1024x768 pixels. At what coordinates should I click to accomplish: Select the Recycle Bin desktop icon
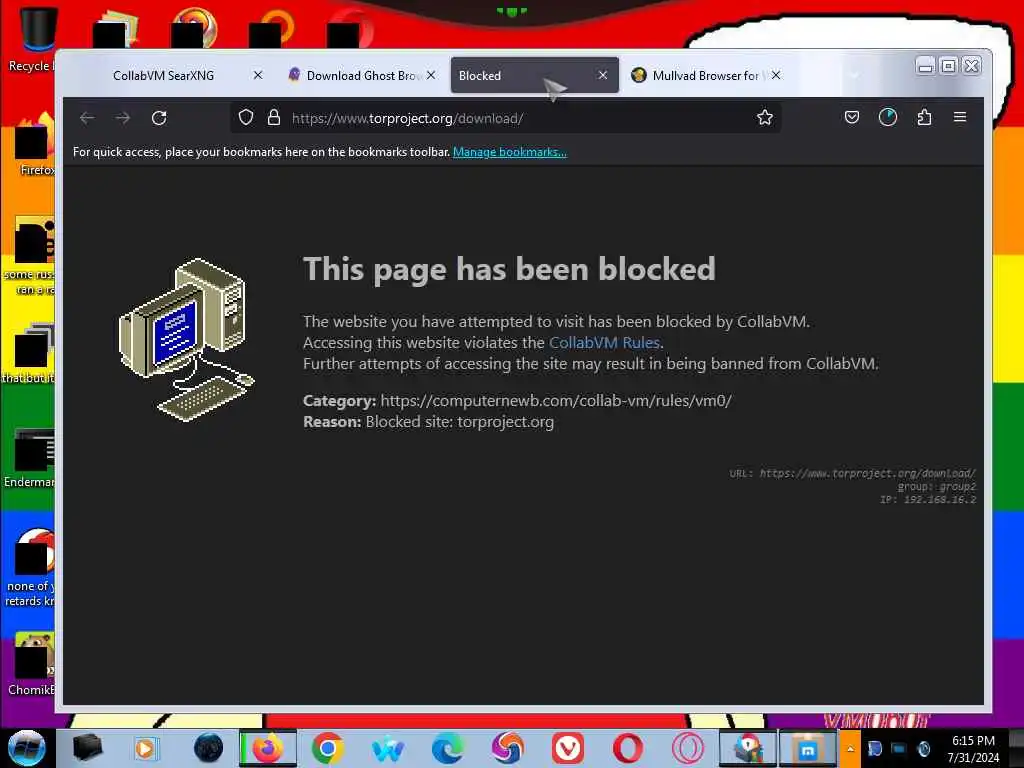(33, 38)
